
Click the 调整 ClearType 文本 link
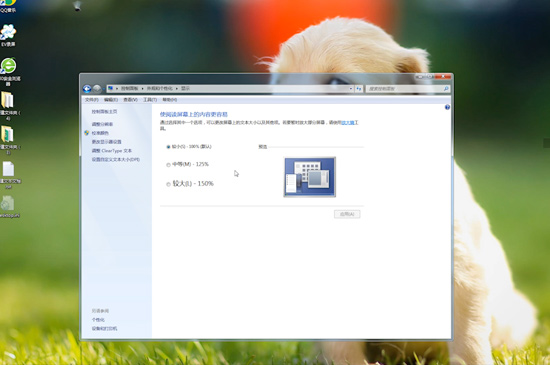click(112, 151)
